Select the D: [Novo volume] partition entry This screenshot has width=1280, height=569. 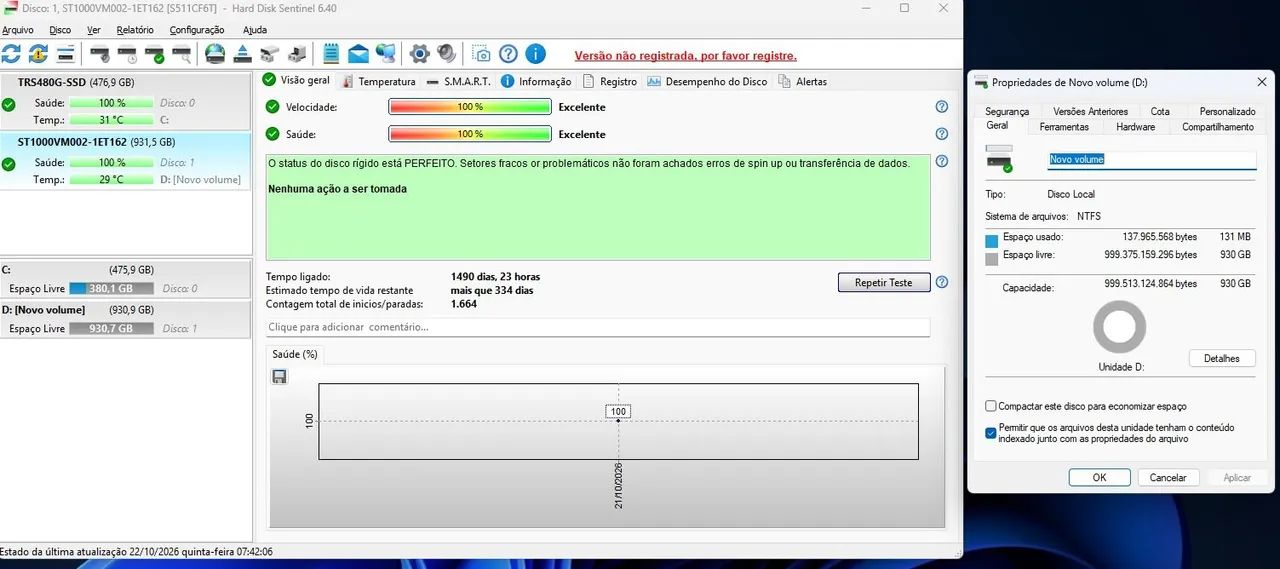126,319
